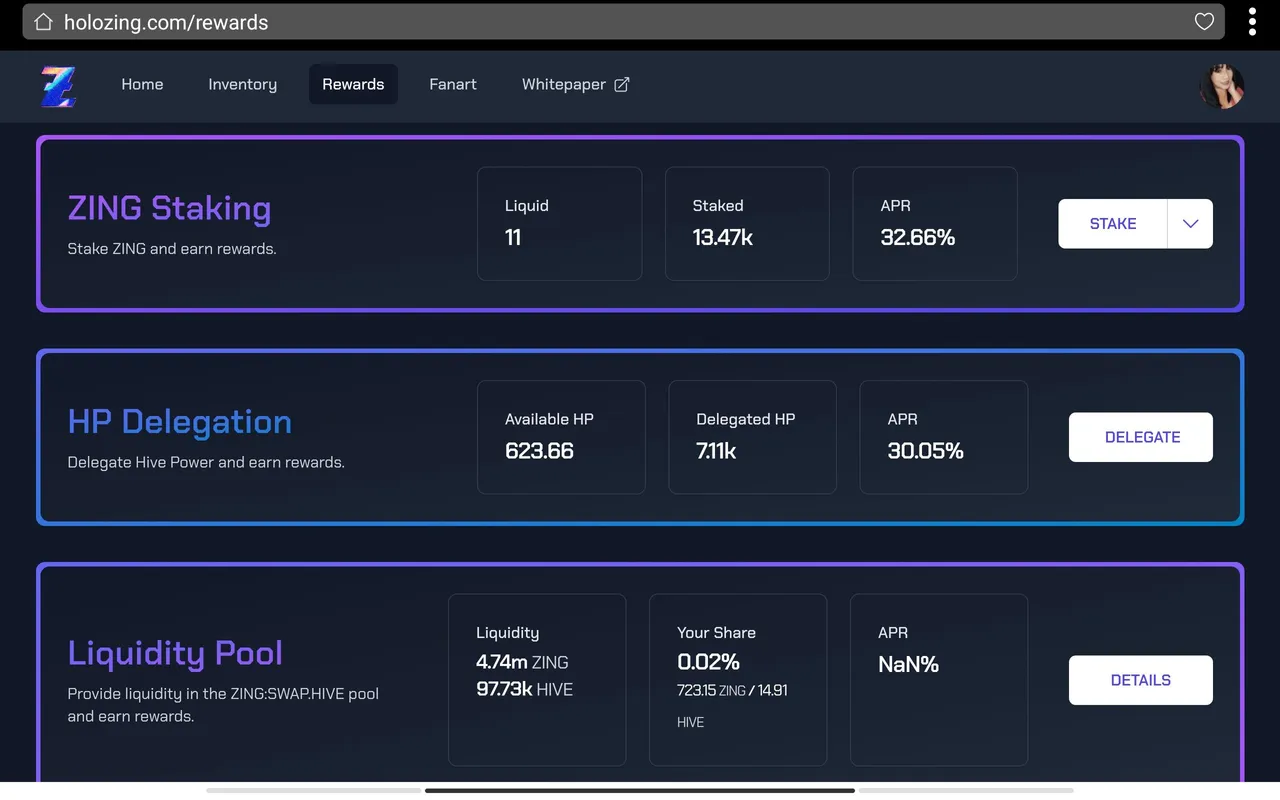This screenshot has height=800, width=1280.
Task: Select the Rewards tab
Action: (x=353, y=84)
